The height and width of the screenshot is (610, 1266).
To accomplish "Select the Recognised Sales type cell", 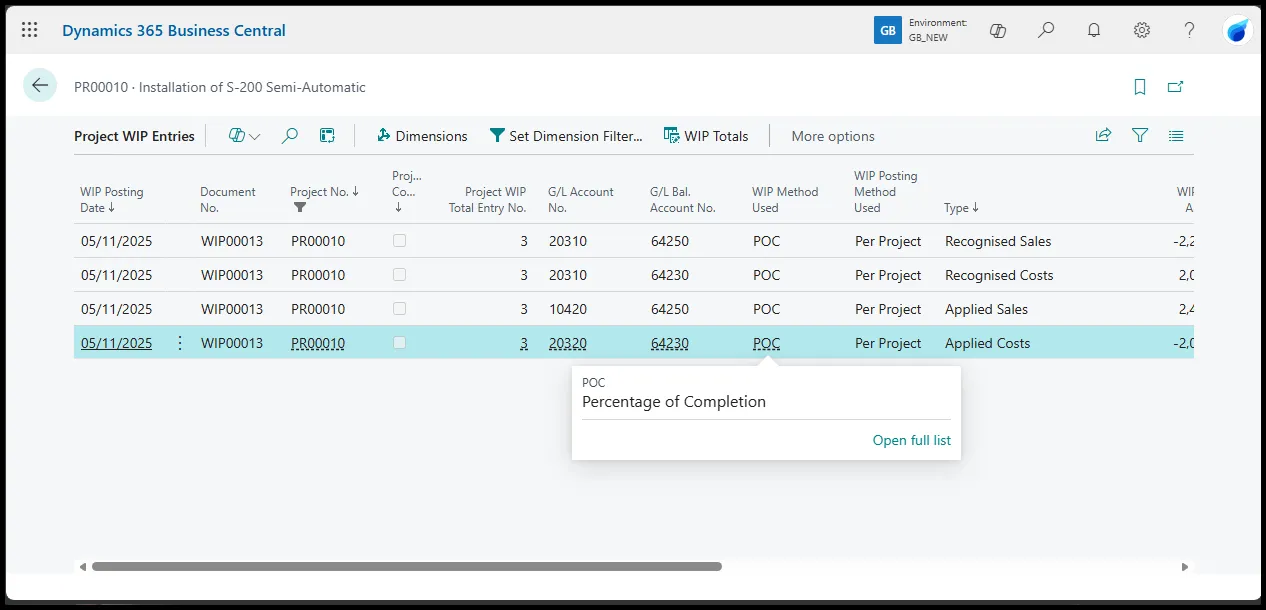I will click(x=998, y=241).
